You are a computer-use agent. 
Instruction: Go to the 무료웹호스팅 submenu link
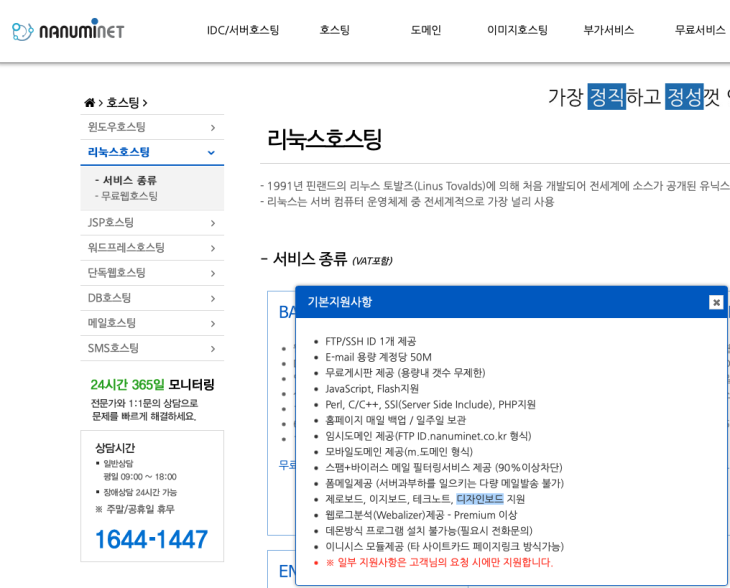click(129, 196)
